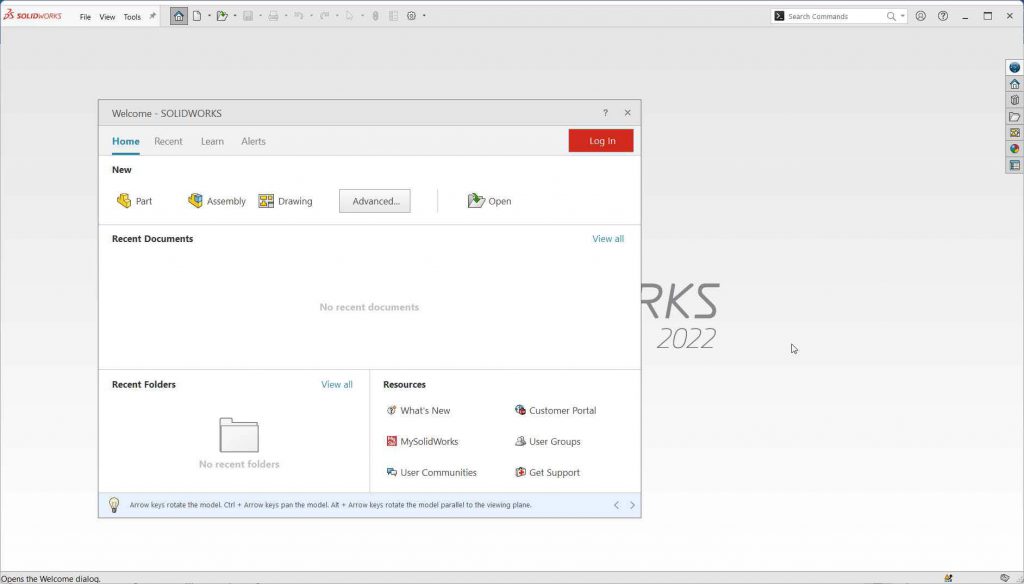The width and height of the screenshot is (1024, 584).
Task: Click the New document icon in toolbar
Action: [x=197, y=16]
